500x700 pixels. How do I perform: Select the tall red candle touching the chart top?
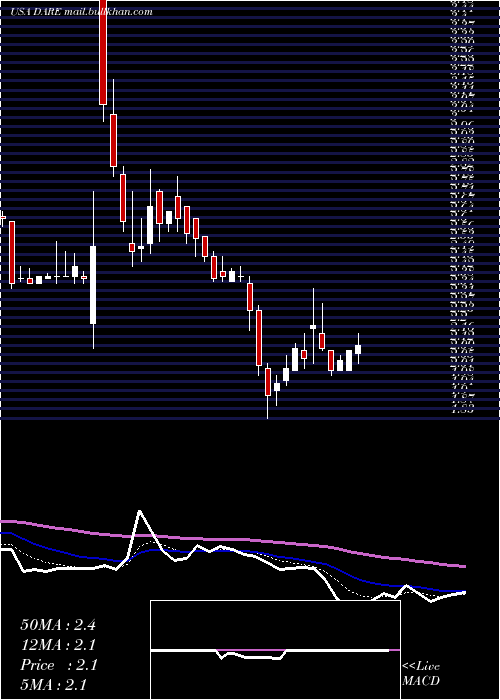(x=103, y=52)
